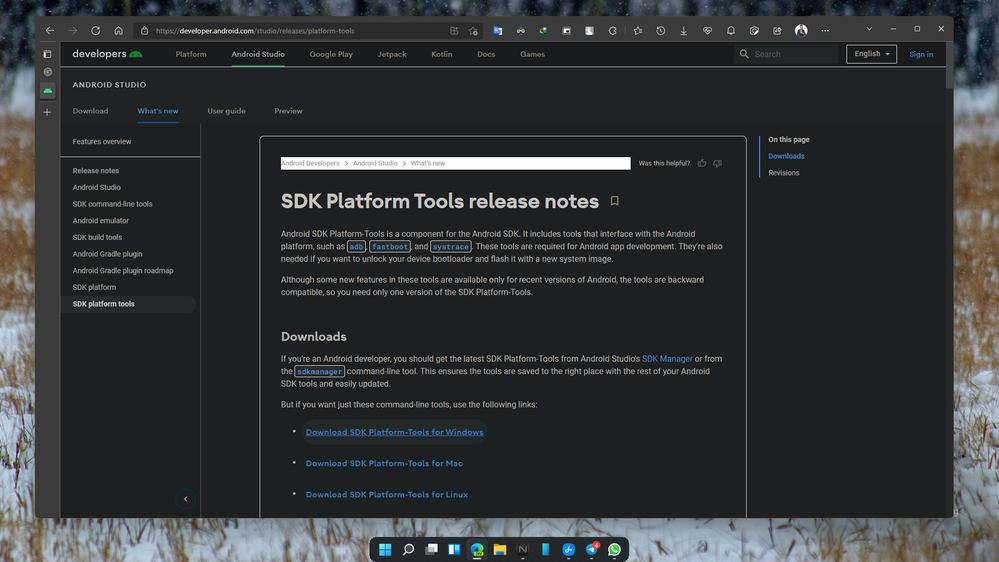
Task: Click Sign in
Action: click(x=921, y=54)
